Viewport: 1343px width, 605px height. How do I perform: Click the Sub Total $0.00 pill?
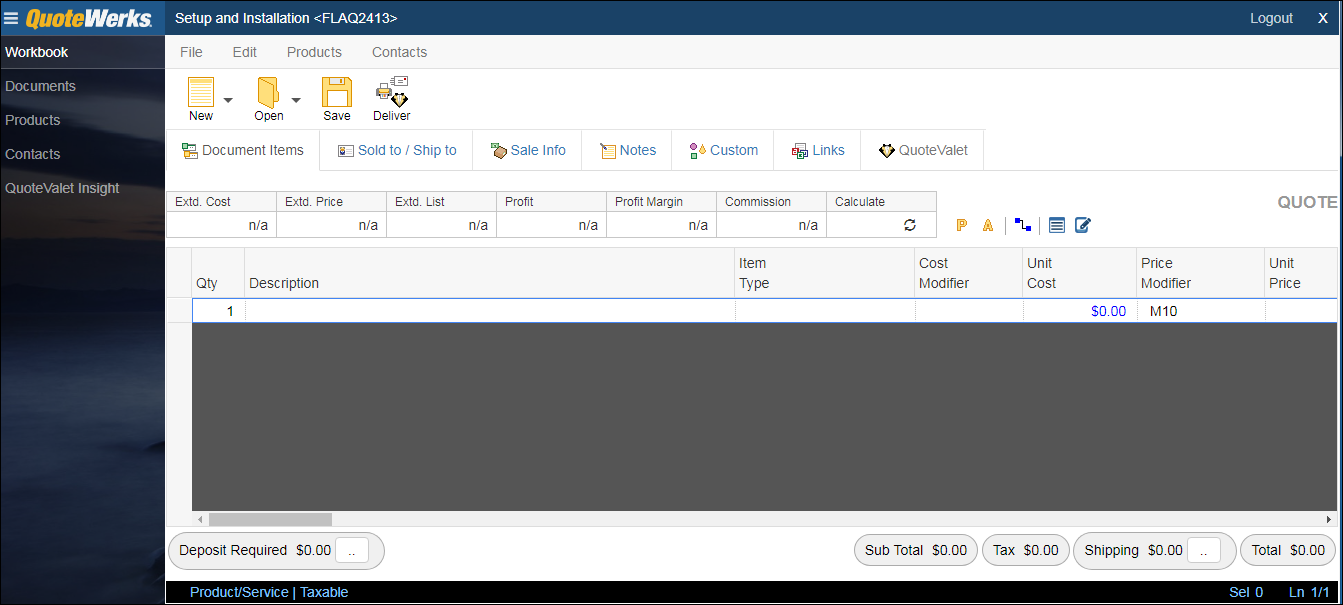916,551
